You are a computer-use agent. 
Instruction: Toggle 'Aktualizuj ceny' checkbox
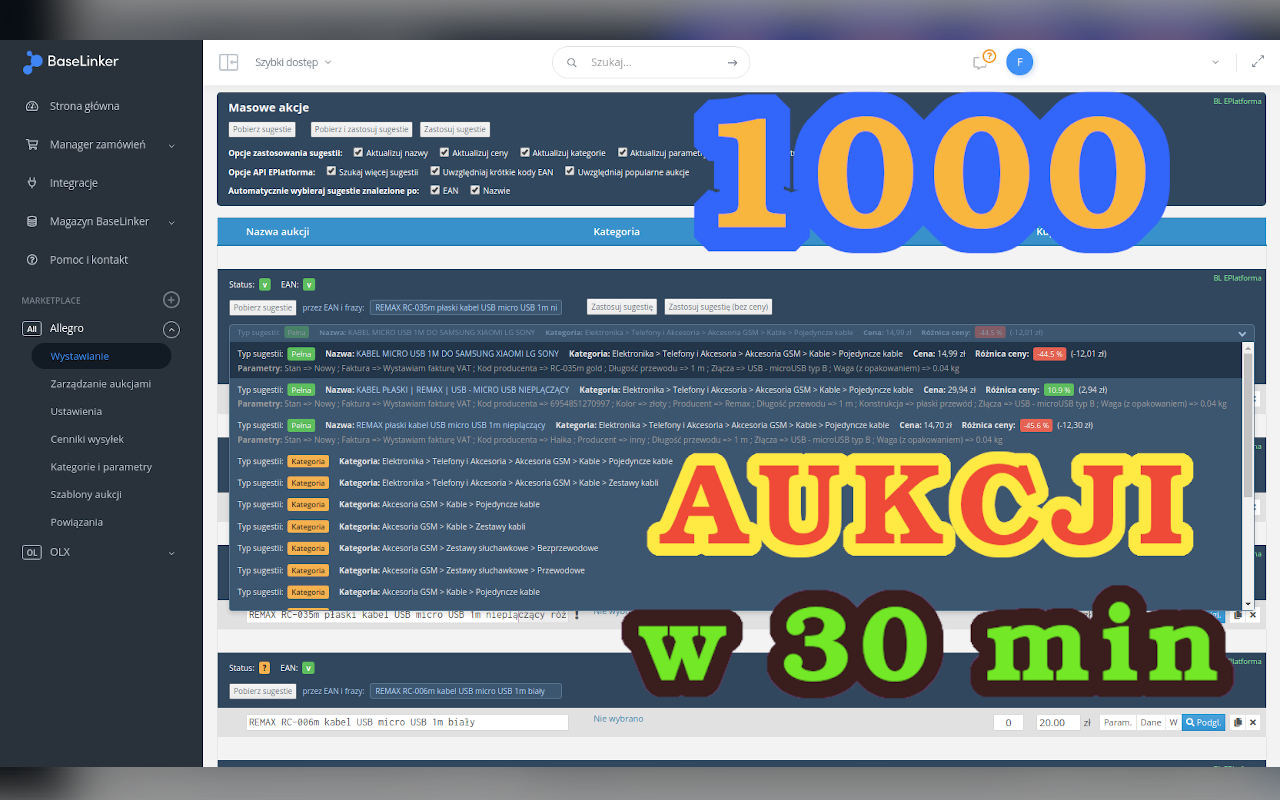(444, 153)
